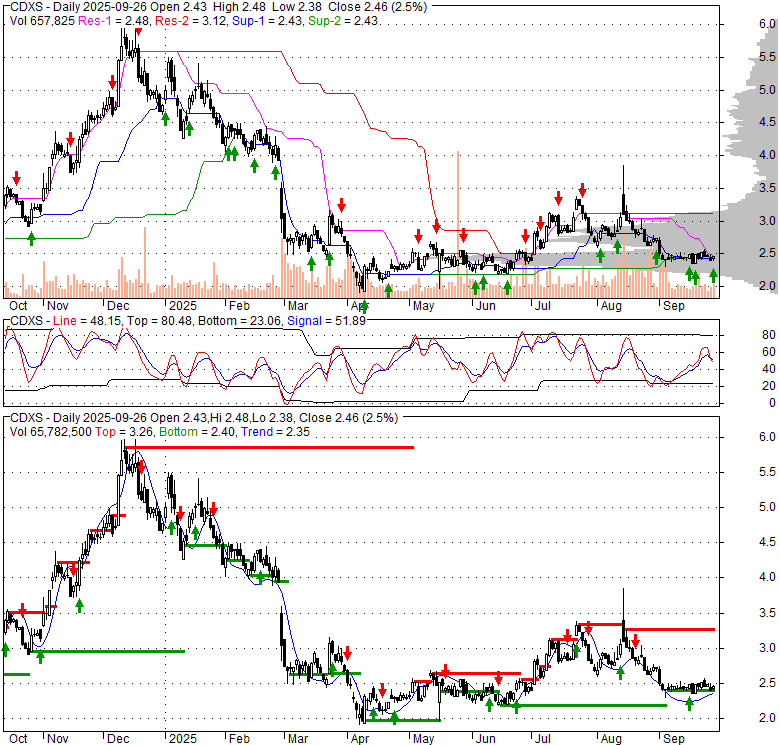Image resolution: width=780 pixels, height=745 pixels.
Task: Click 2025 on the trend chart's time axis
Action: pyautogui.click(x=183, y=739)
